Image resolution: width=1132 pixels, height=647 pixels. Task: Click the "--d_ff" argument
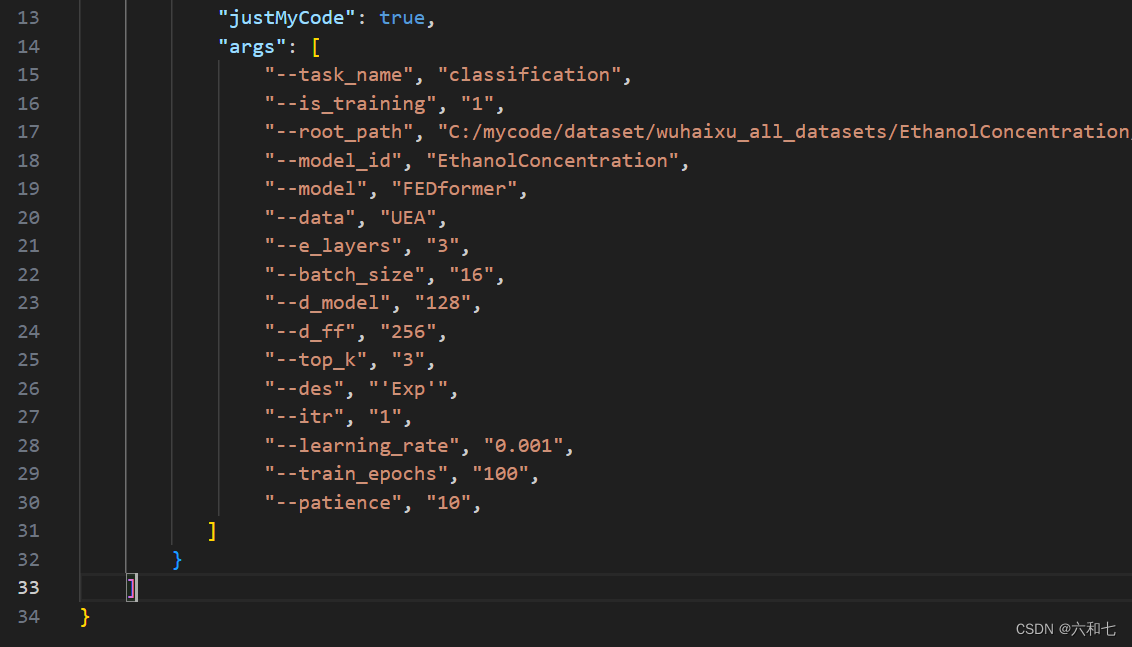(x=310, y=332)
